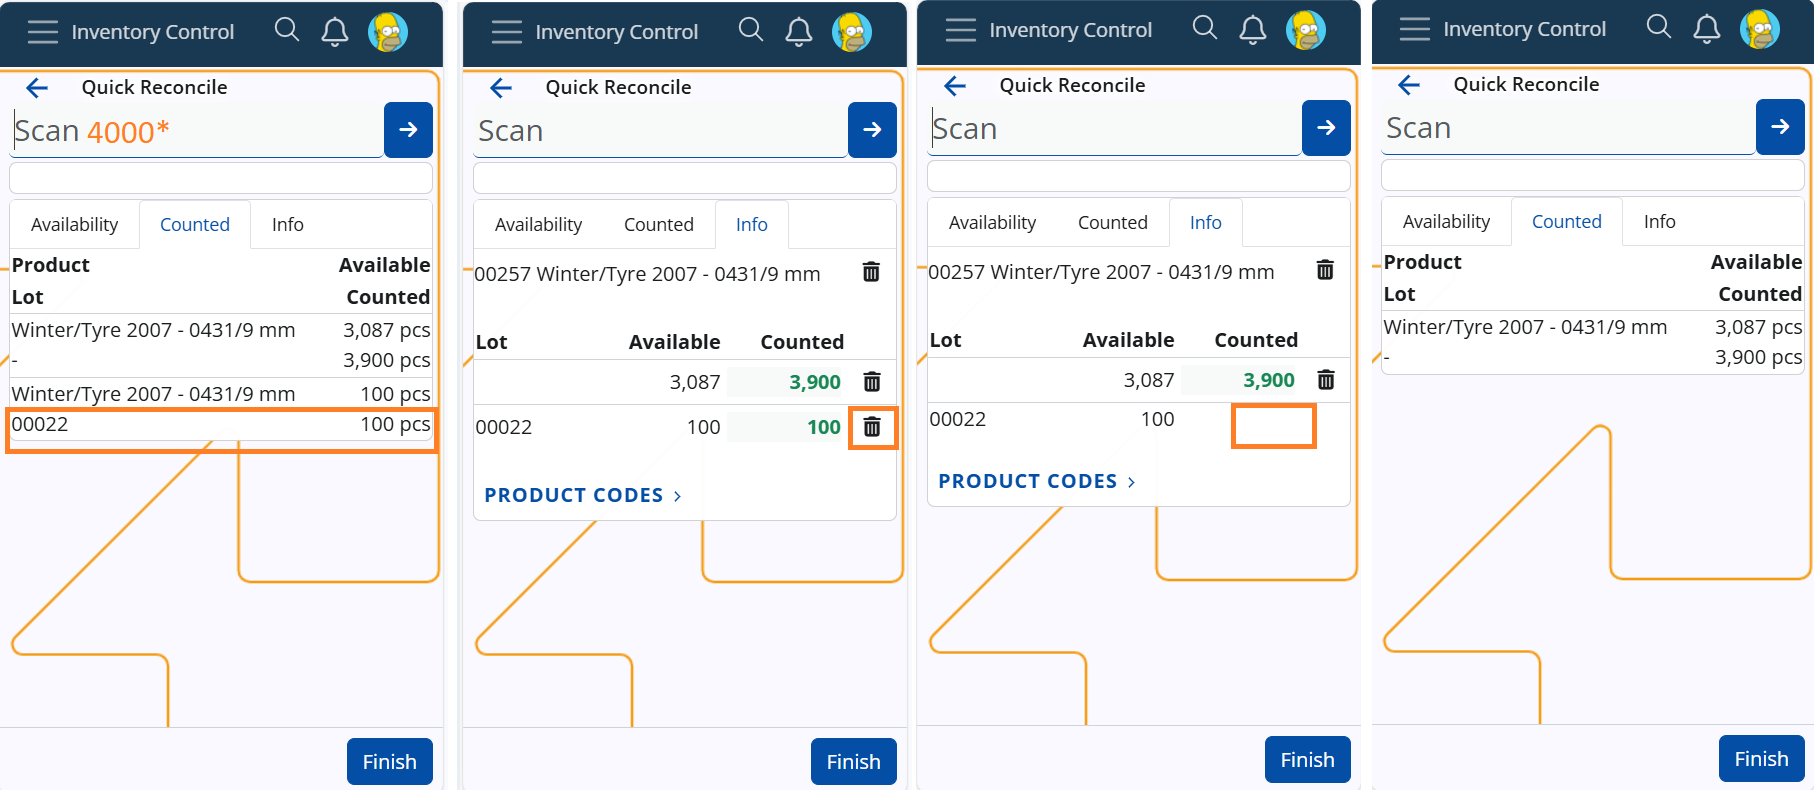Open hamburger menu in the second screen

pyautogui.click(x=507, y=32)
